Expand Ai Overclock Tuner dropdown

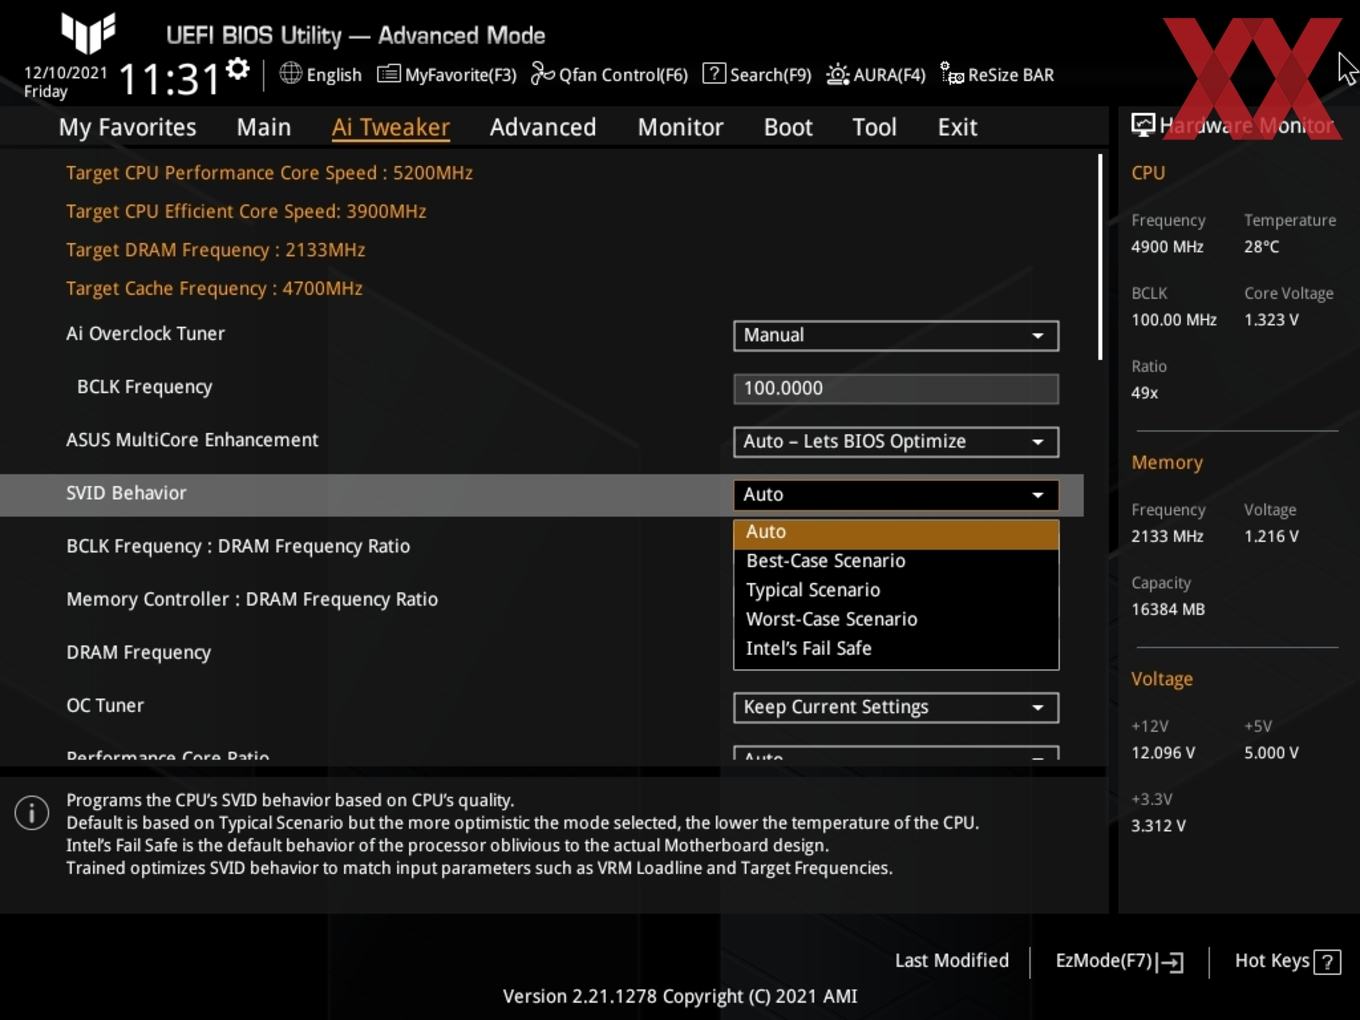pos(896,336)
